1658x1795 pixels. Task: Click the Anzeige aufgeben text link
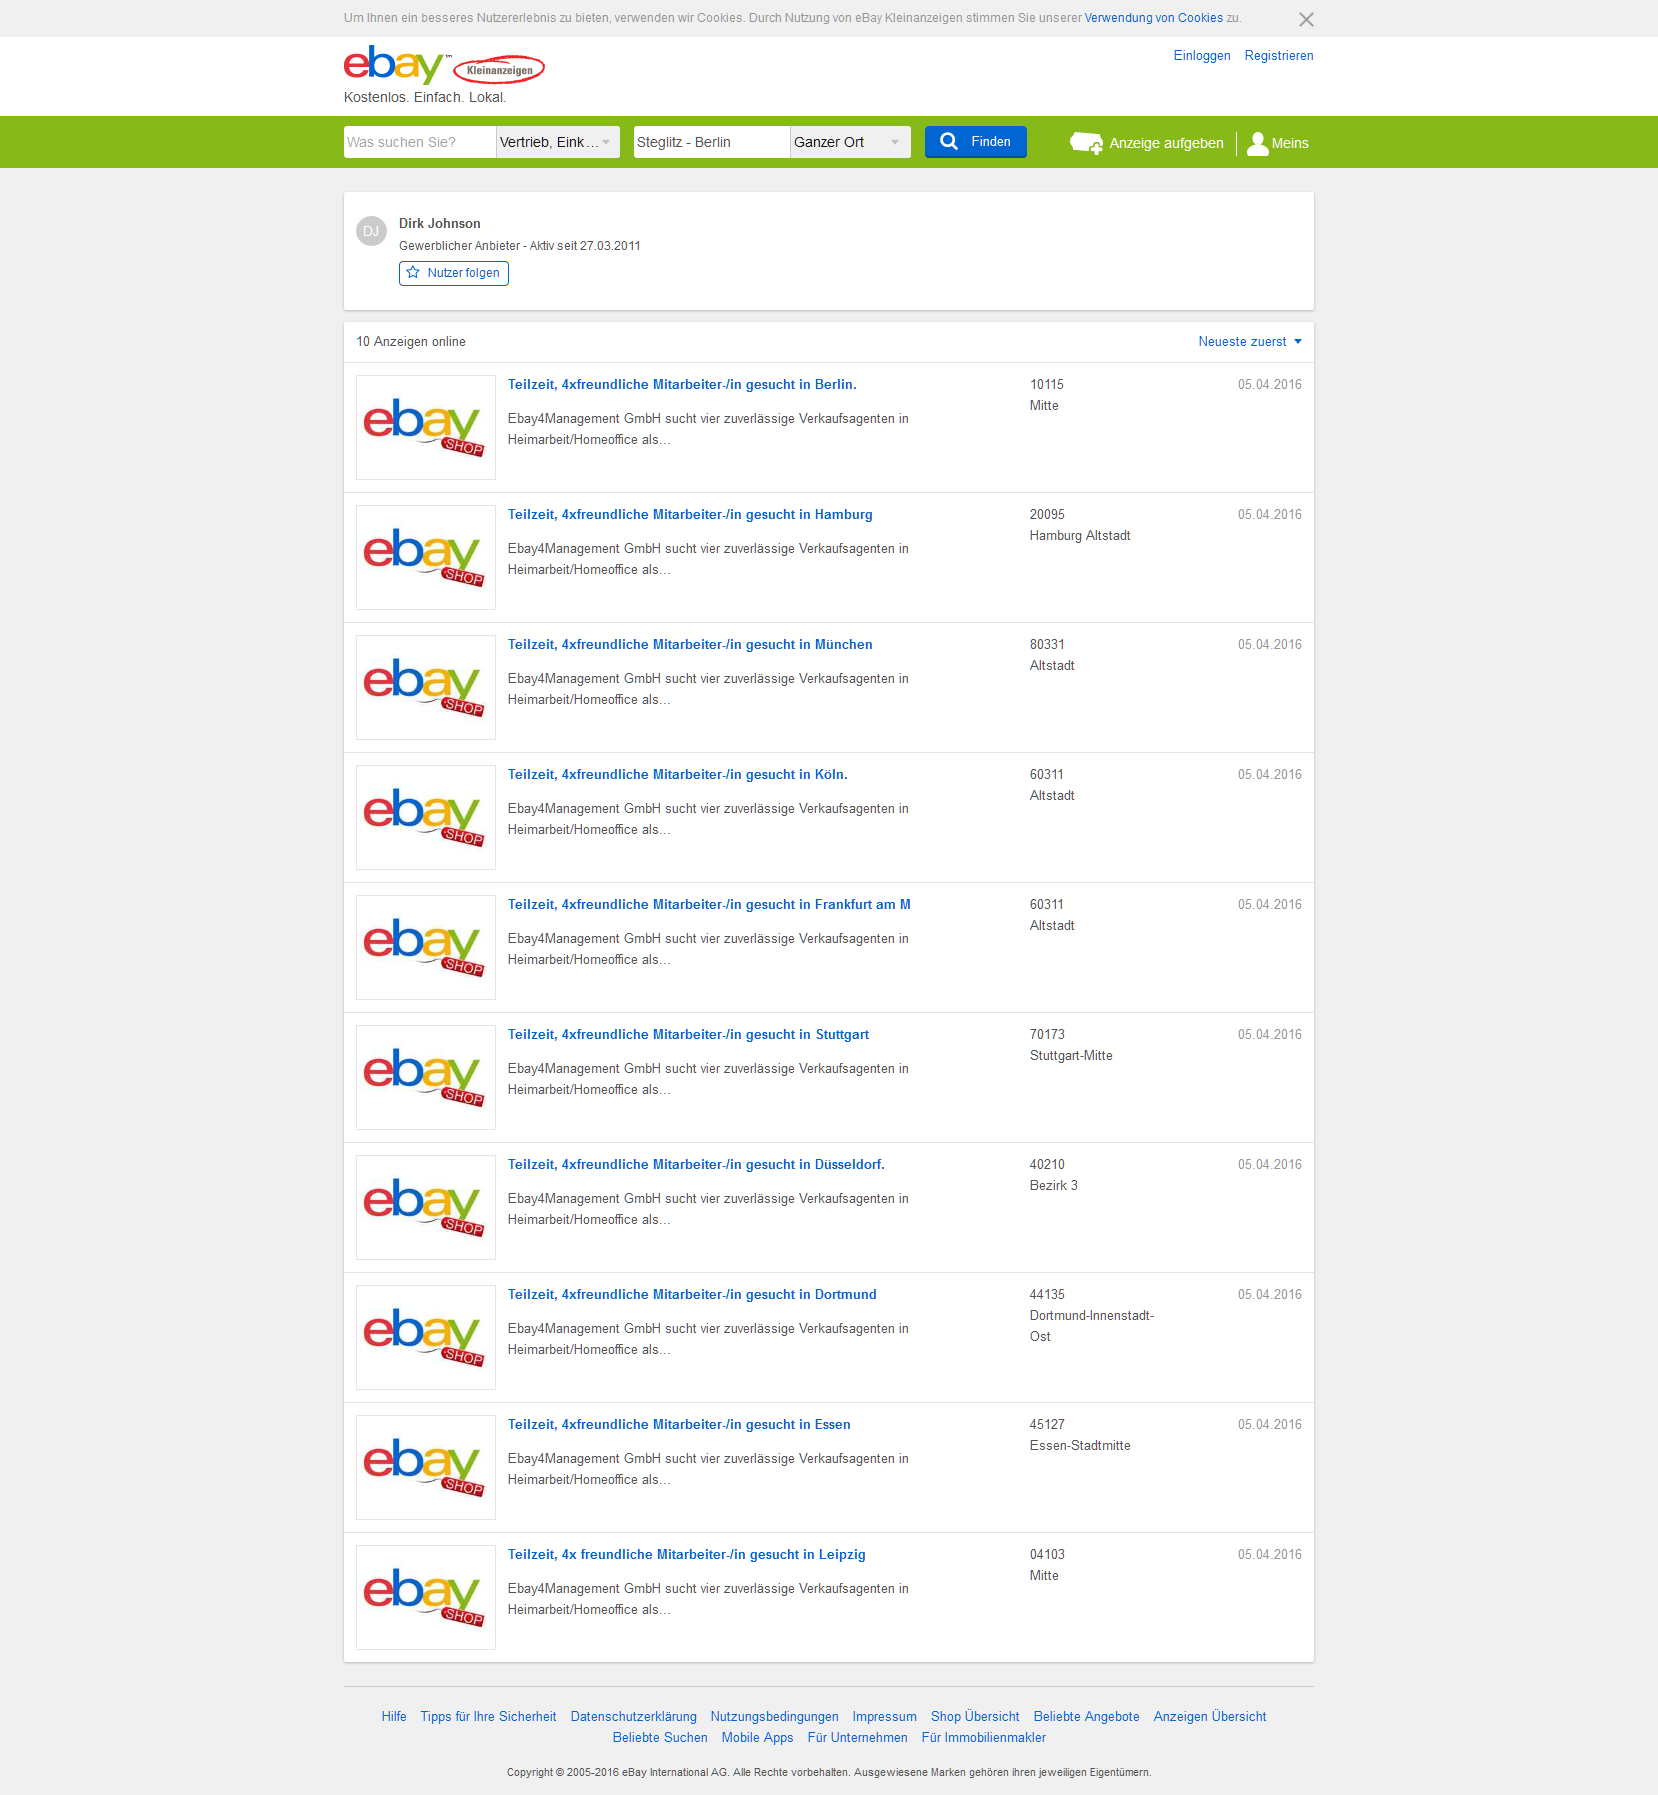tap(1166, 143)
